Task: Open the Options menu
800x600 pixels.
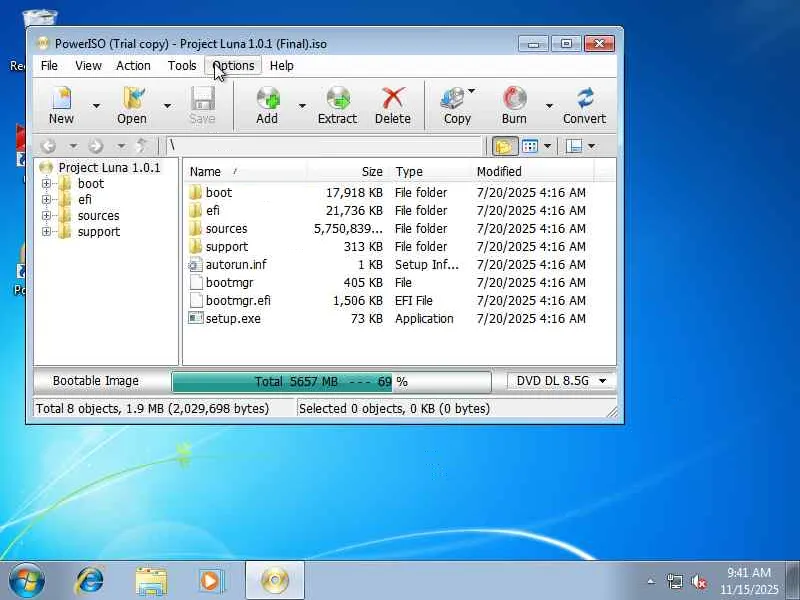Action: (233, 66)
